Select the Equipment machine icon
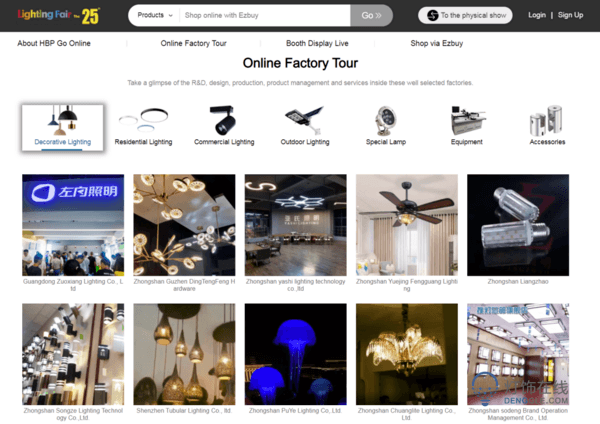This screenshot has width=600, height=424. (x=467, y=121)
